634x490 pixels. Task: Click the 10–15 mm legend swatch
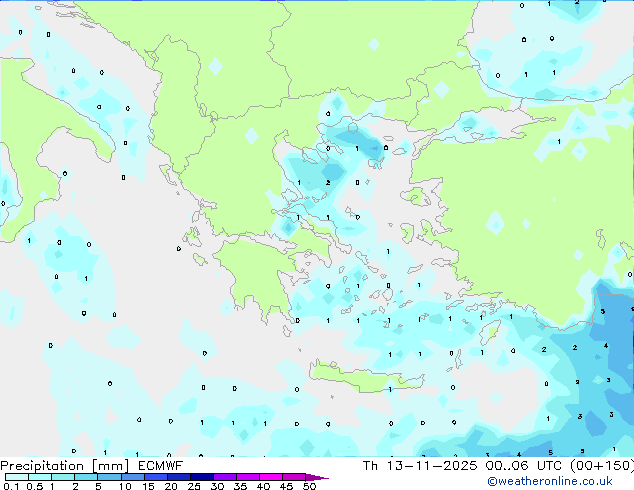133,477
